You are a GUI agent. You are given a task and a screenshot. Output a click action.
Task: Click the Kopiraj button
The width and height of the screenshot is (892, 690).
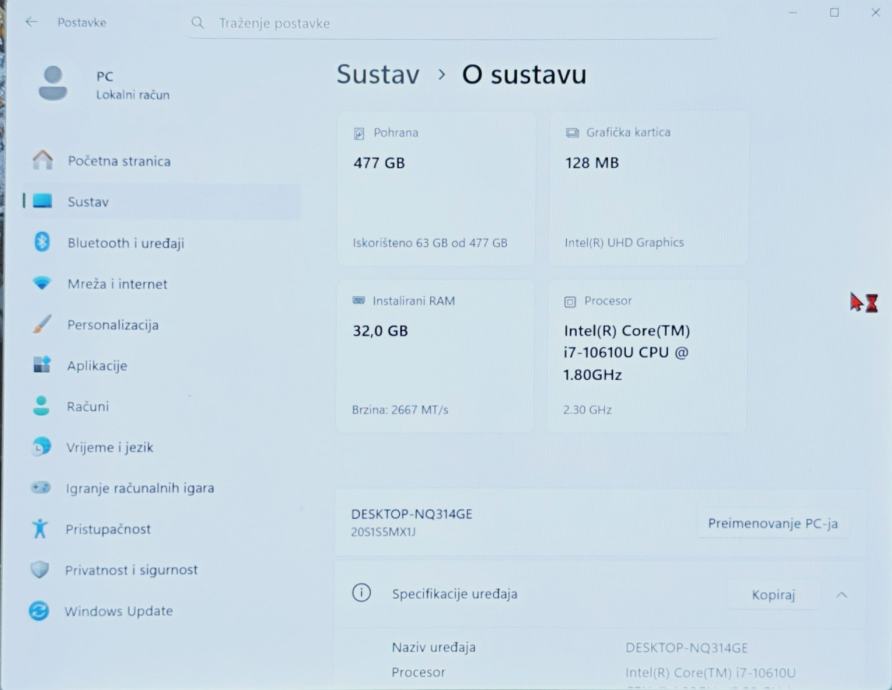[x=773, y=594]
